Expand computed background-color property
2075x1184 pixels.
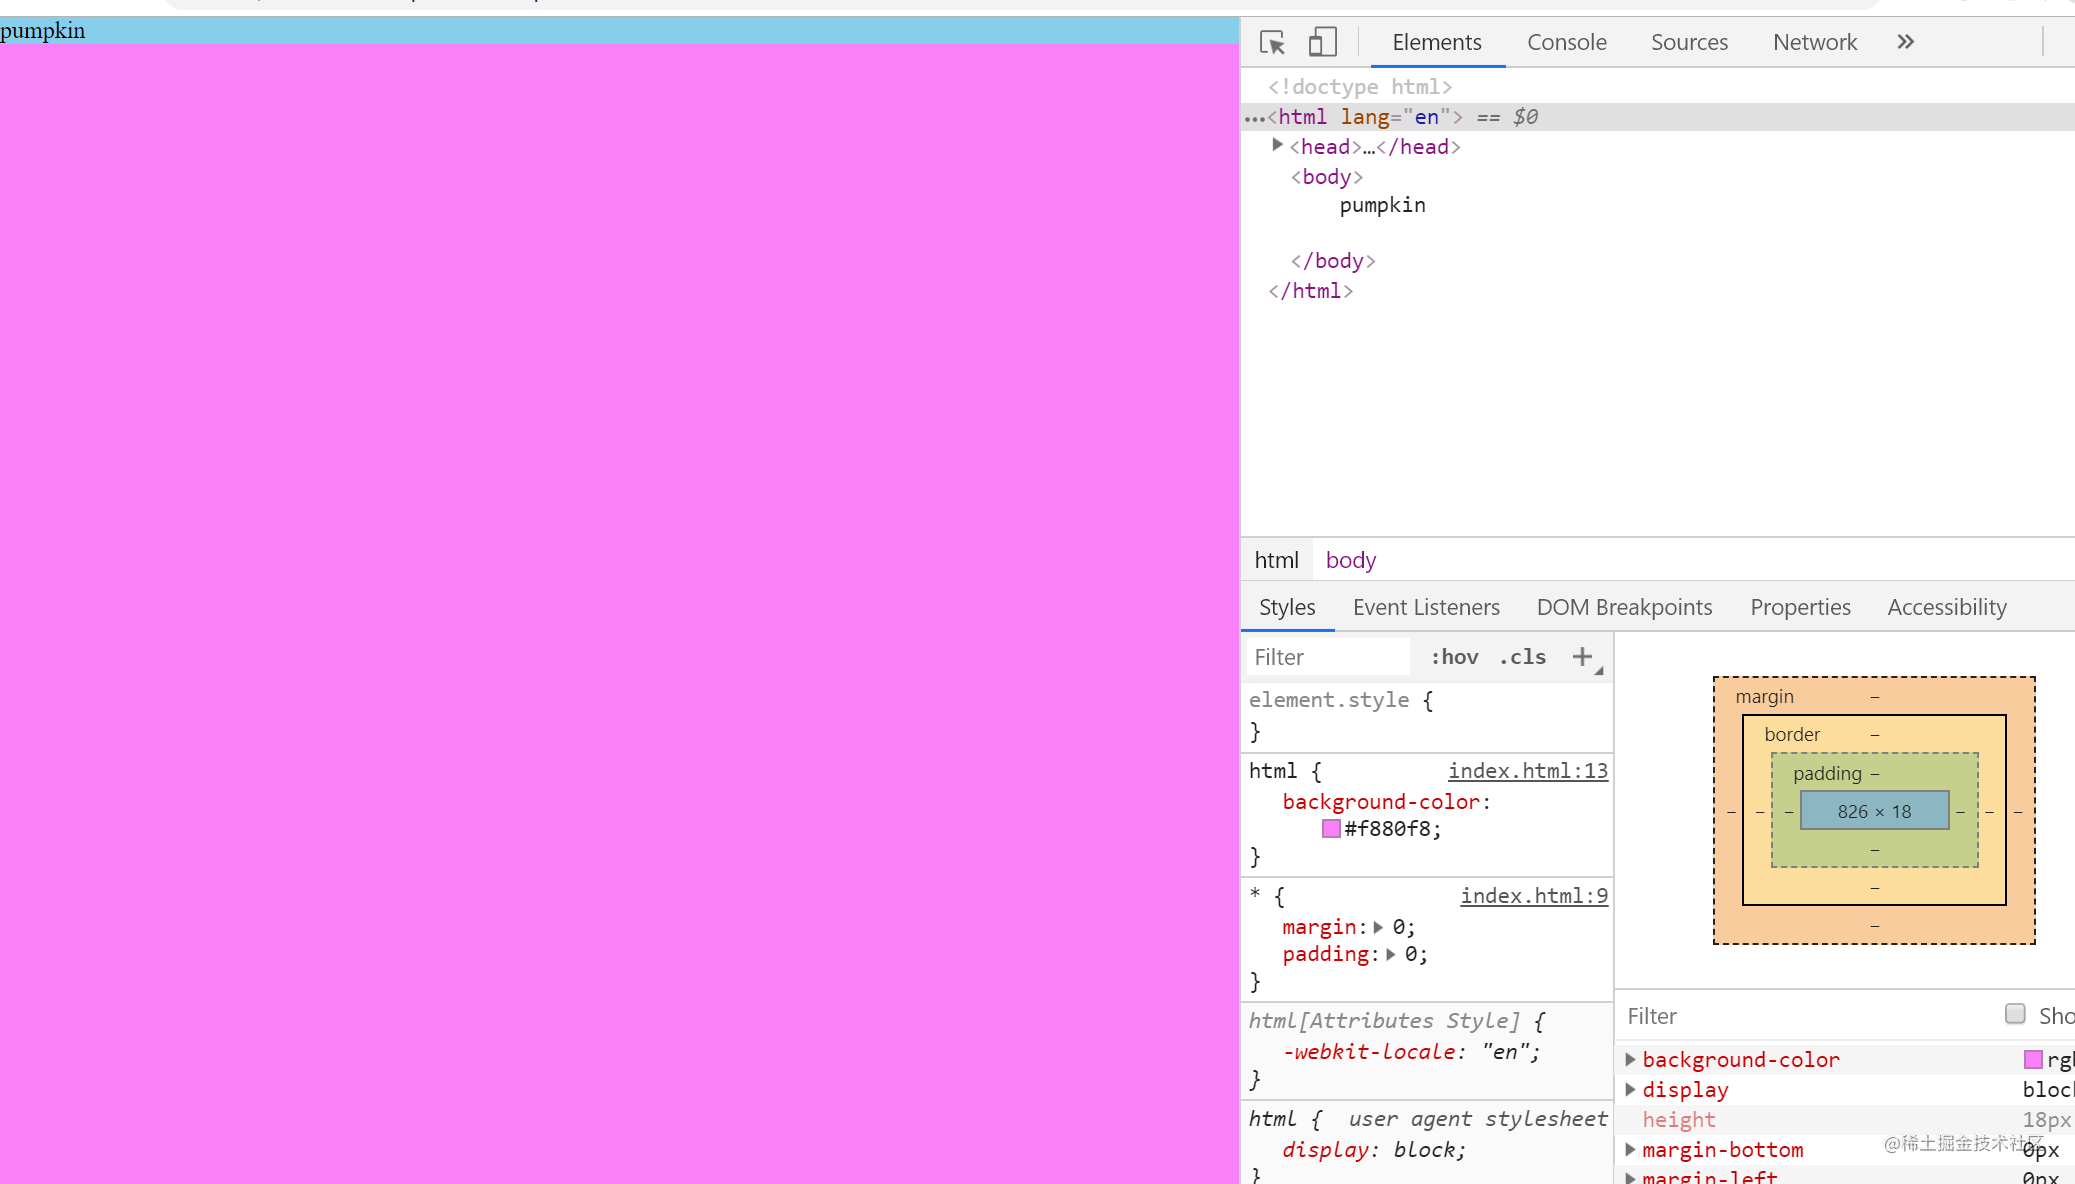[x=1630, y=1059]
